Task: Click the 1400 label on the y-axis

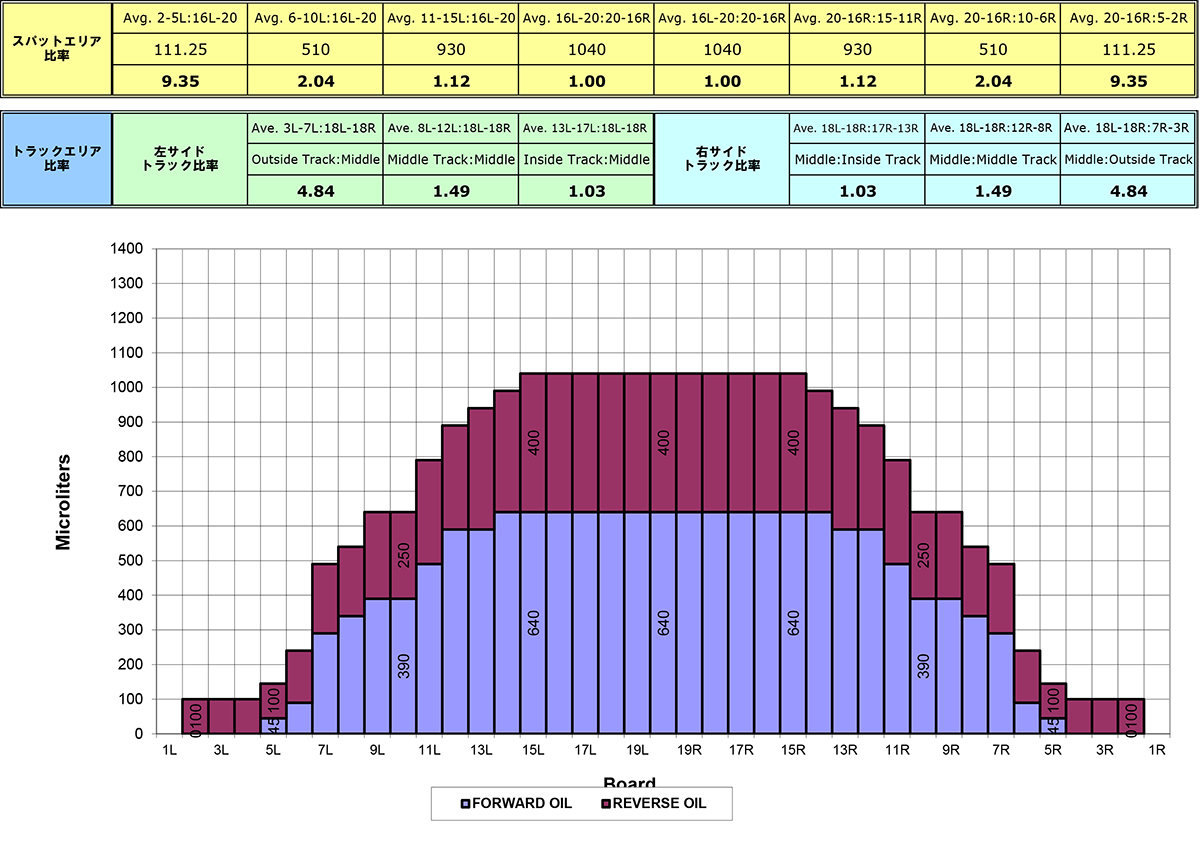Action: [x=128, y=249]
